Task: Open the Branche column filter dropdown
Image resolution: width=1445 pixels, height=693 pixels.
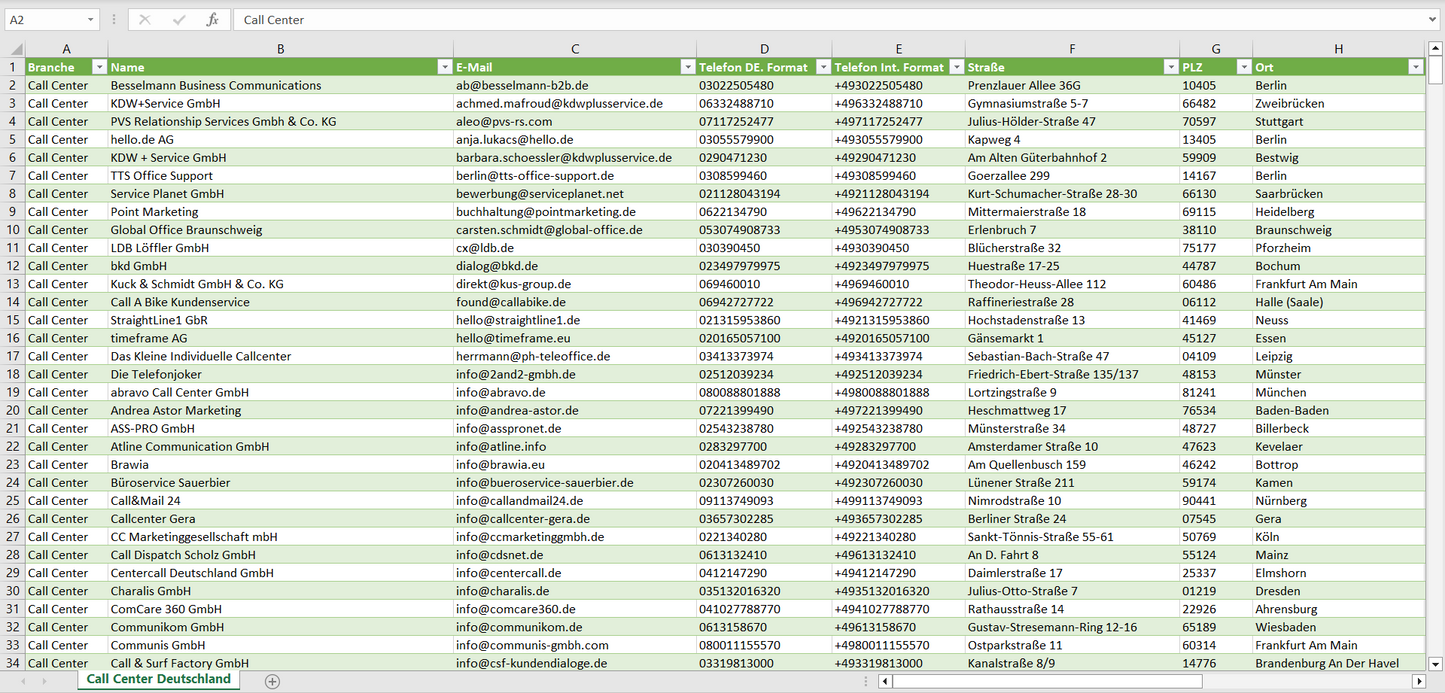Action: (x=99, y=67)
